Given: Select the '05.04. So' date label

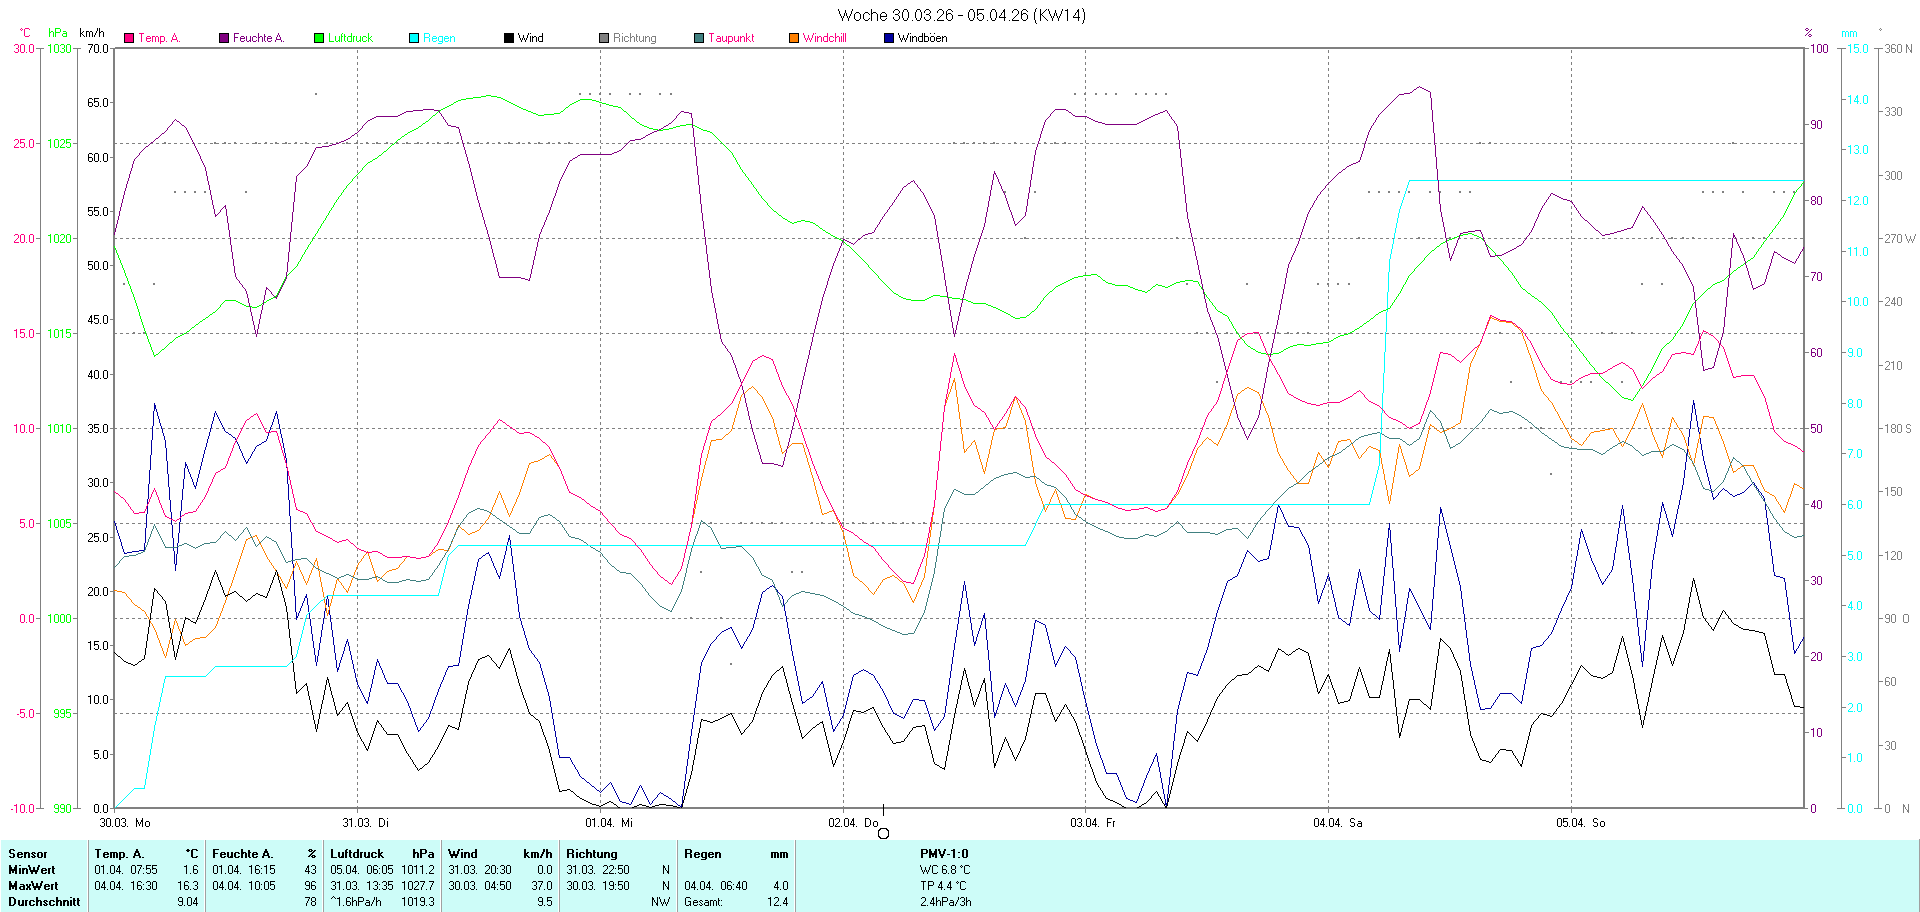Looking at the screenshot, I should tap(1580, 823).
